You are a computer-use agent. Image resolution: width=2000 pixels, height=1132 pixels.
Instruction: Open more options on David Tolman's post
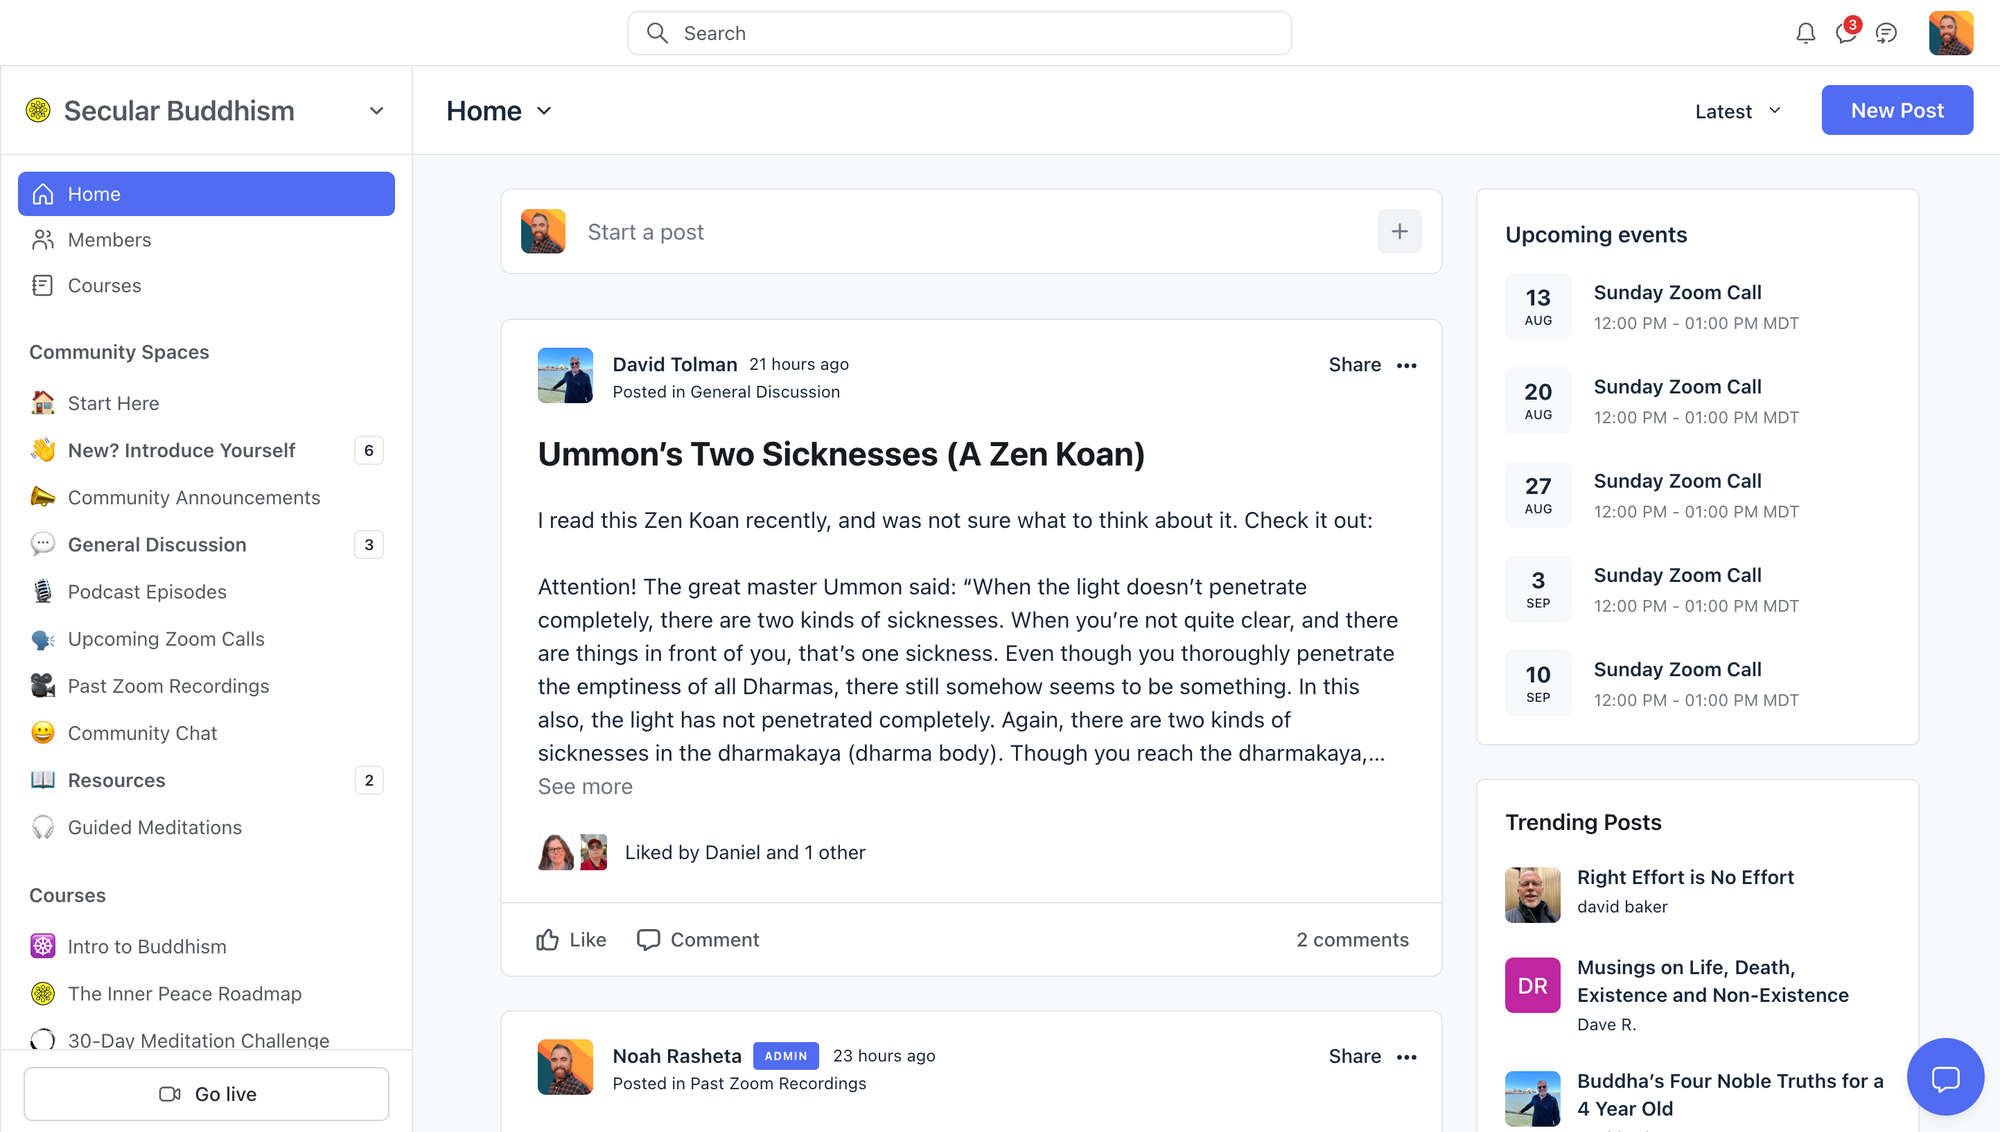pos(1407,366)
